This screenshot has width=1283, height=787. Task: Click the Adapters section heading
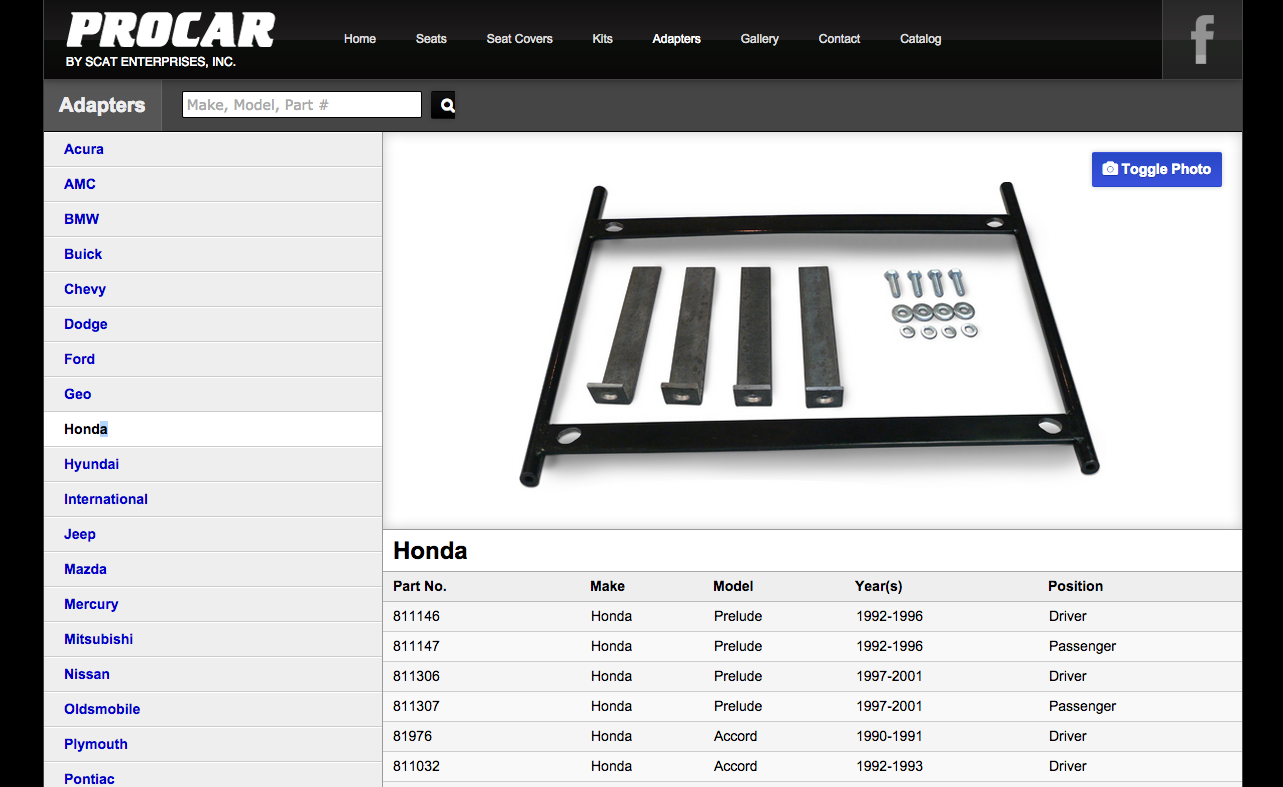pyautogui.click(x=102, y=105)
